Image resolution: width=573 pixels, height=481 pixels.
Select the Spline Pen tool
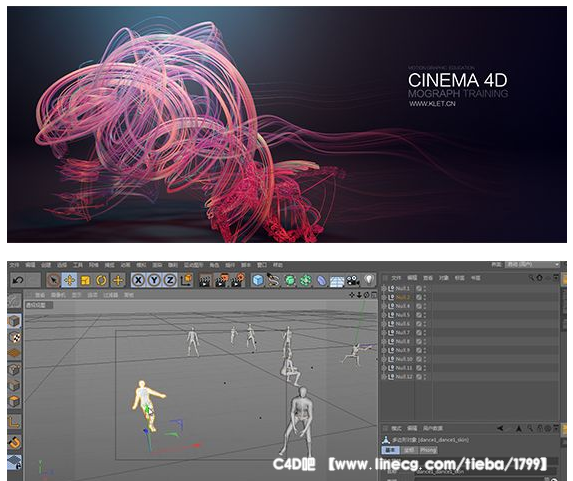273,280
